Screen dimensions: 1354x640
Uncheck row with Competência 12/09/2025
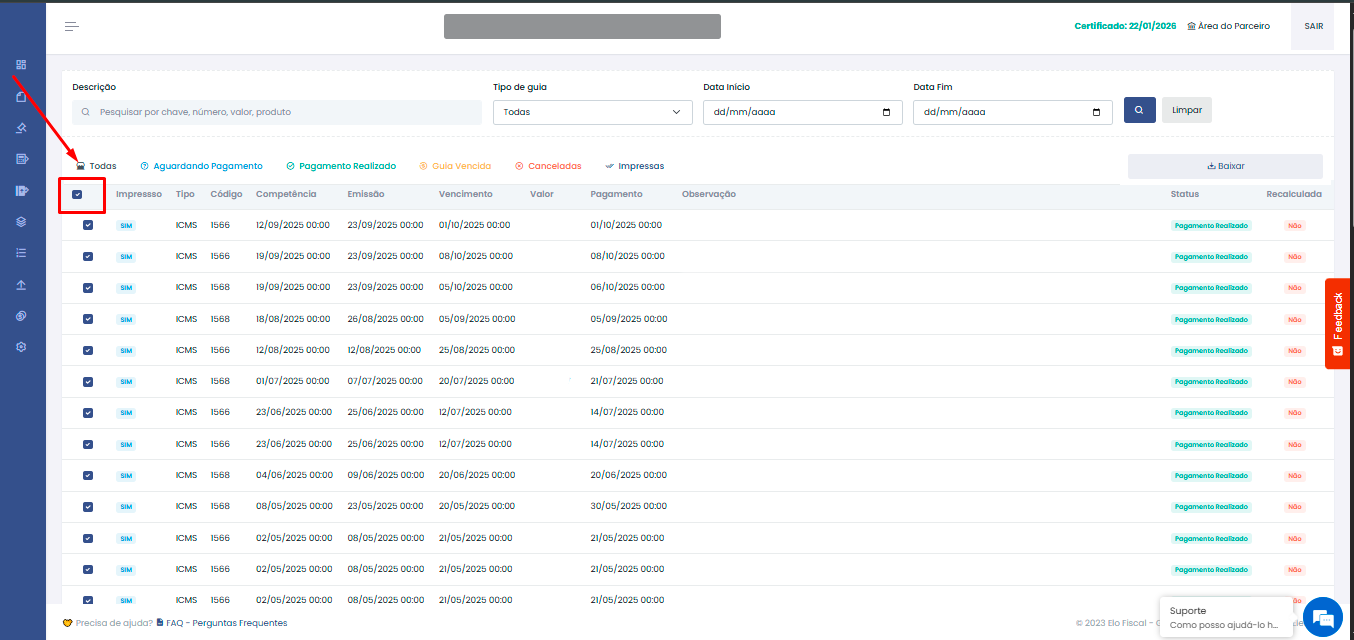[x=88, y=225]
